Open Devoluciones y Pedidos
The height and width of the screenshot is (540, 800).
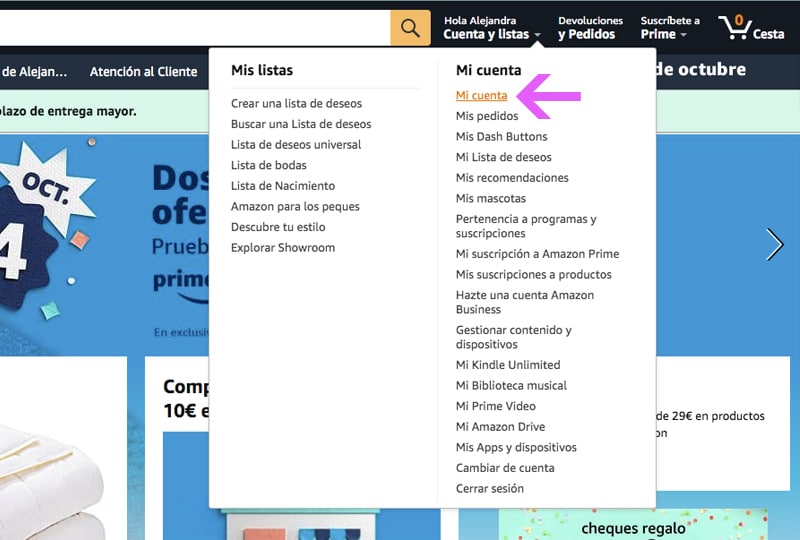tap(590, 28)
